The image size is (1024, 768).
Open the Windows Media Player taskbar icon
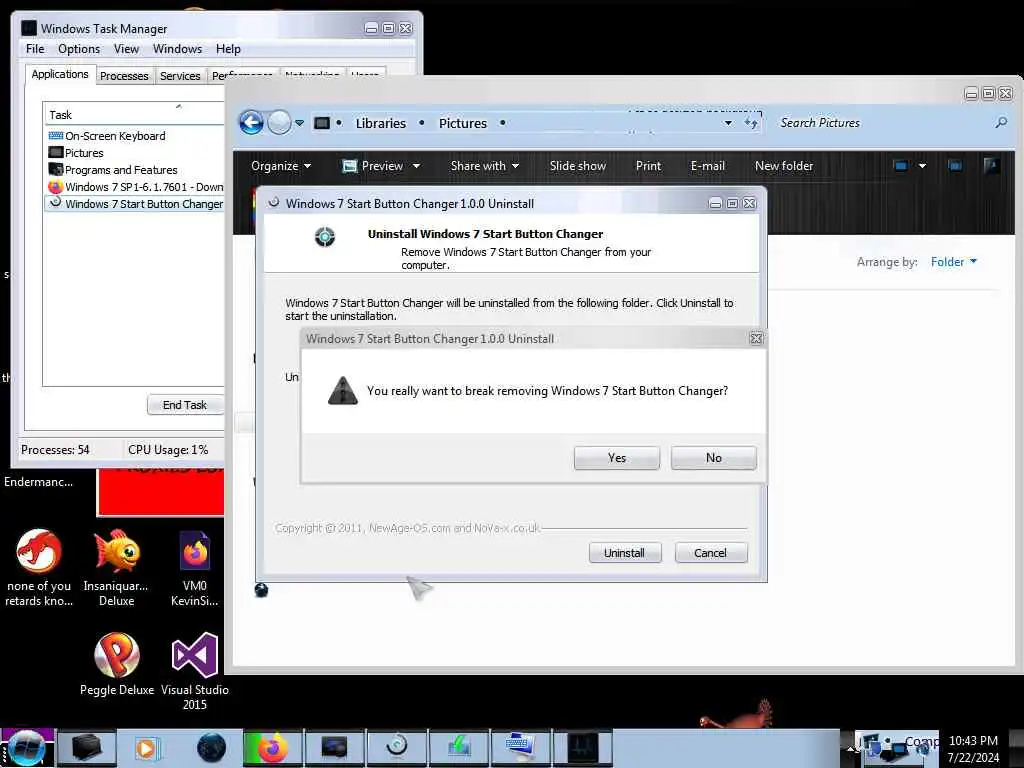point(148,748)
